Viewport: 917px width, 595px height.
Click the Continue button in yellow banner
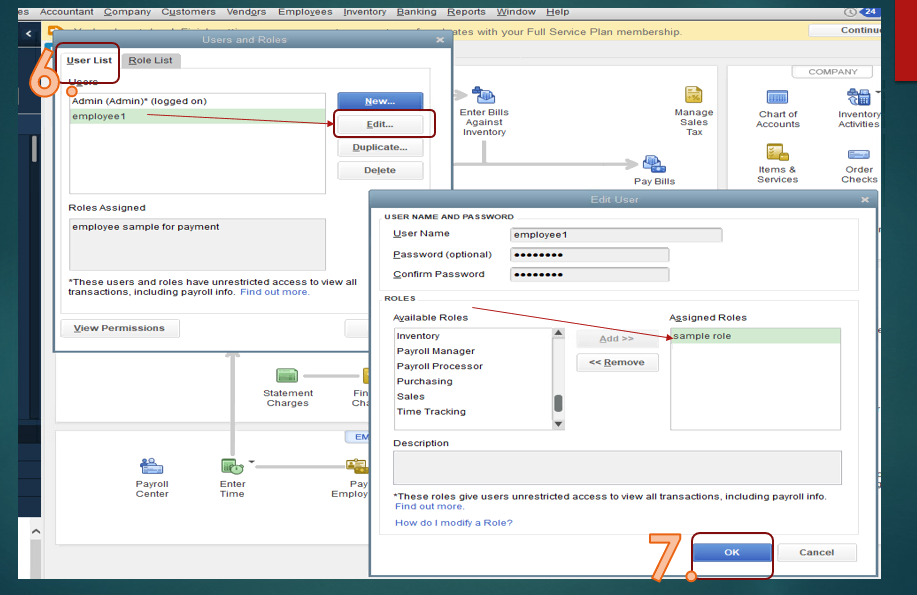845,30
